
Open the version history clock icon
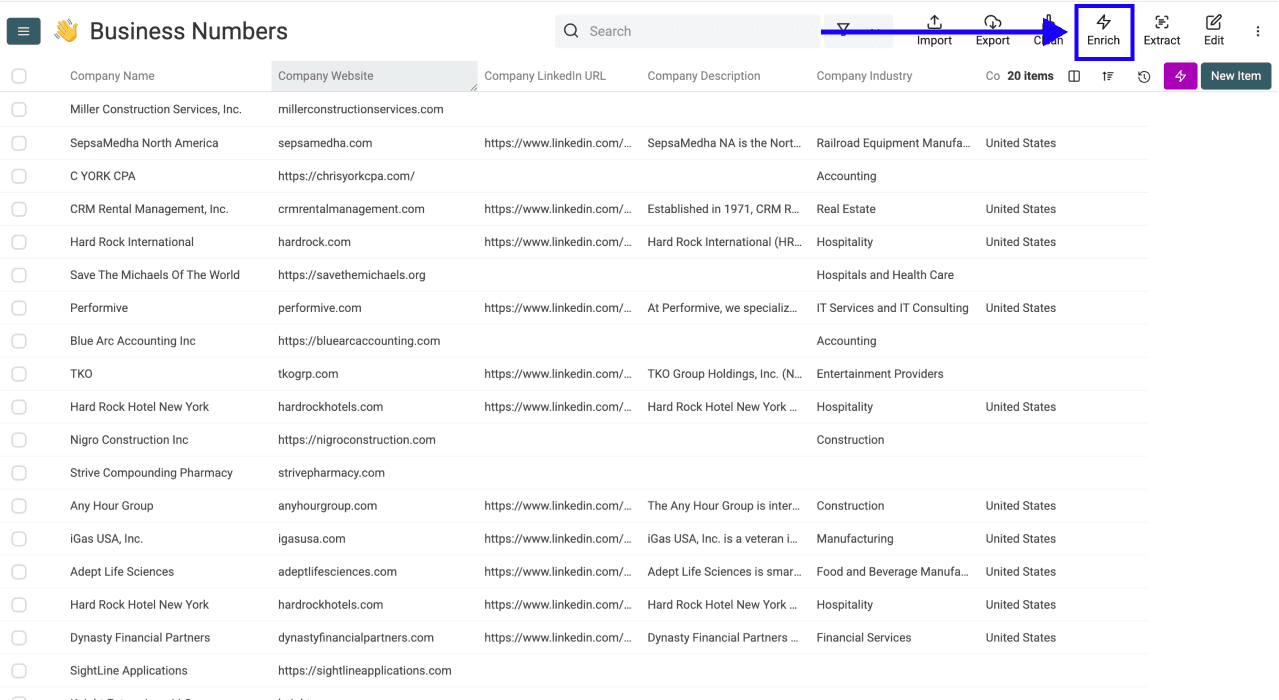pyautogui.click(x=1143, y=75)
